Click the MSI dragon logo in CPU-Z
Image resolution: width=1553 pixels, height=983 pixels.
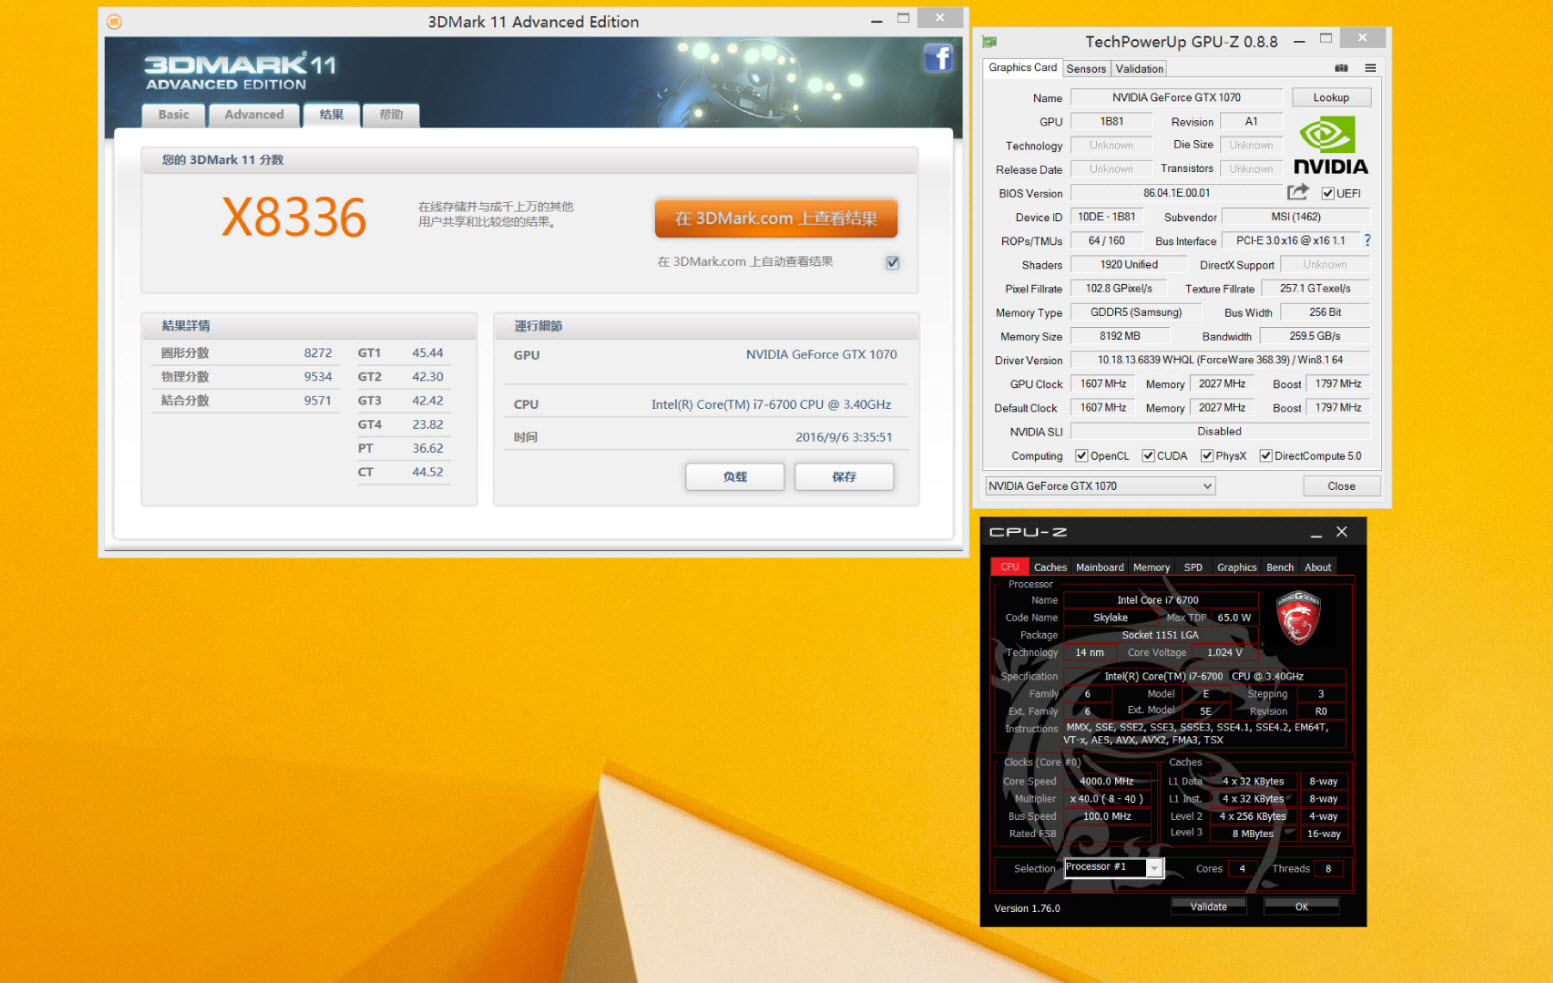pyautogui.click(x=1298, y=618)
